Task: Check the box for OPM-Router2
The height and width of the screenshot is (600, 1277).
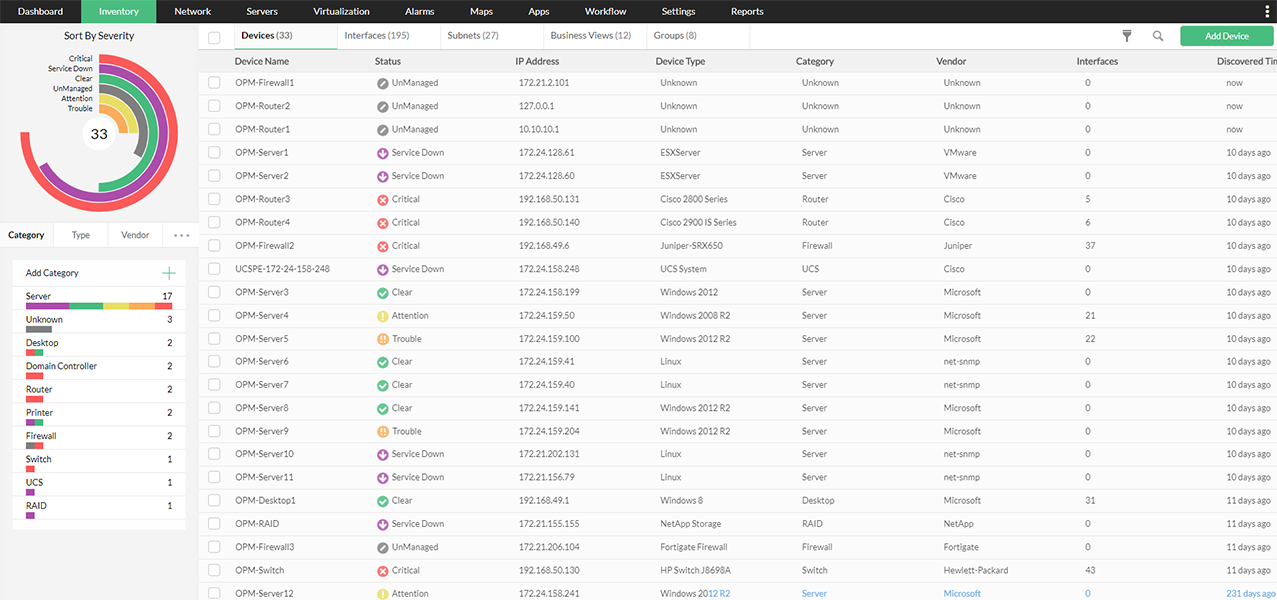Action: coord(214,106)
